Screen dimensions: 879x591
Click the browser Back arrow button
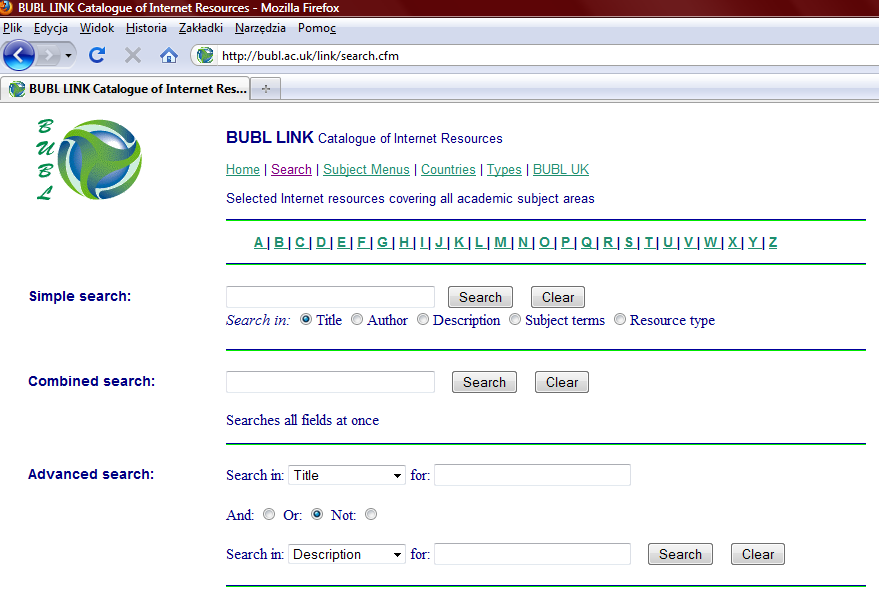18,55
